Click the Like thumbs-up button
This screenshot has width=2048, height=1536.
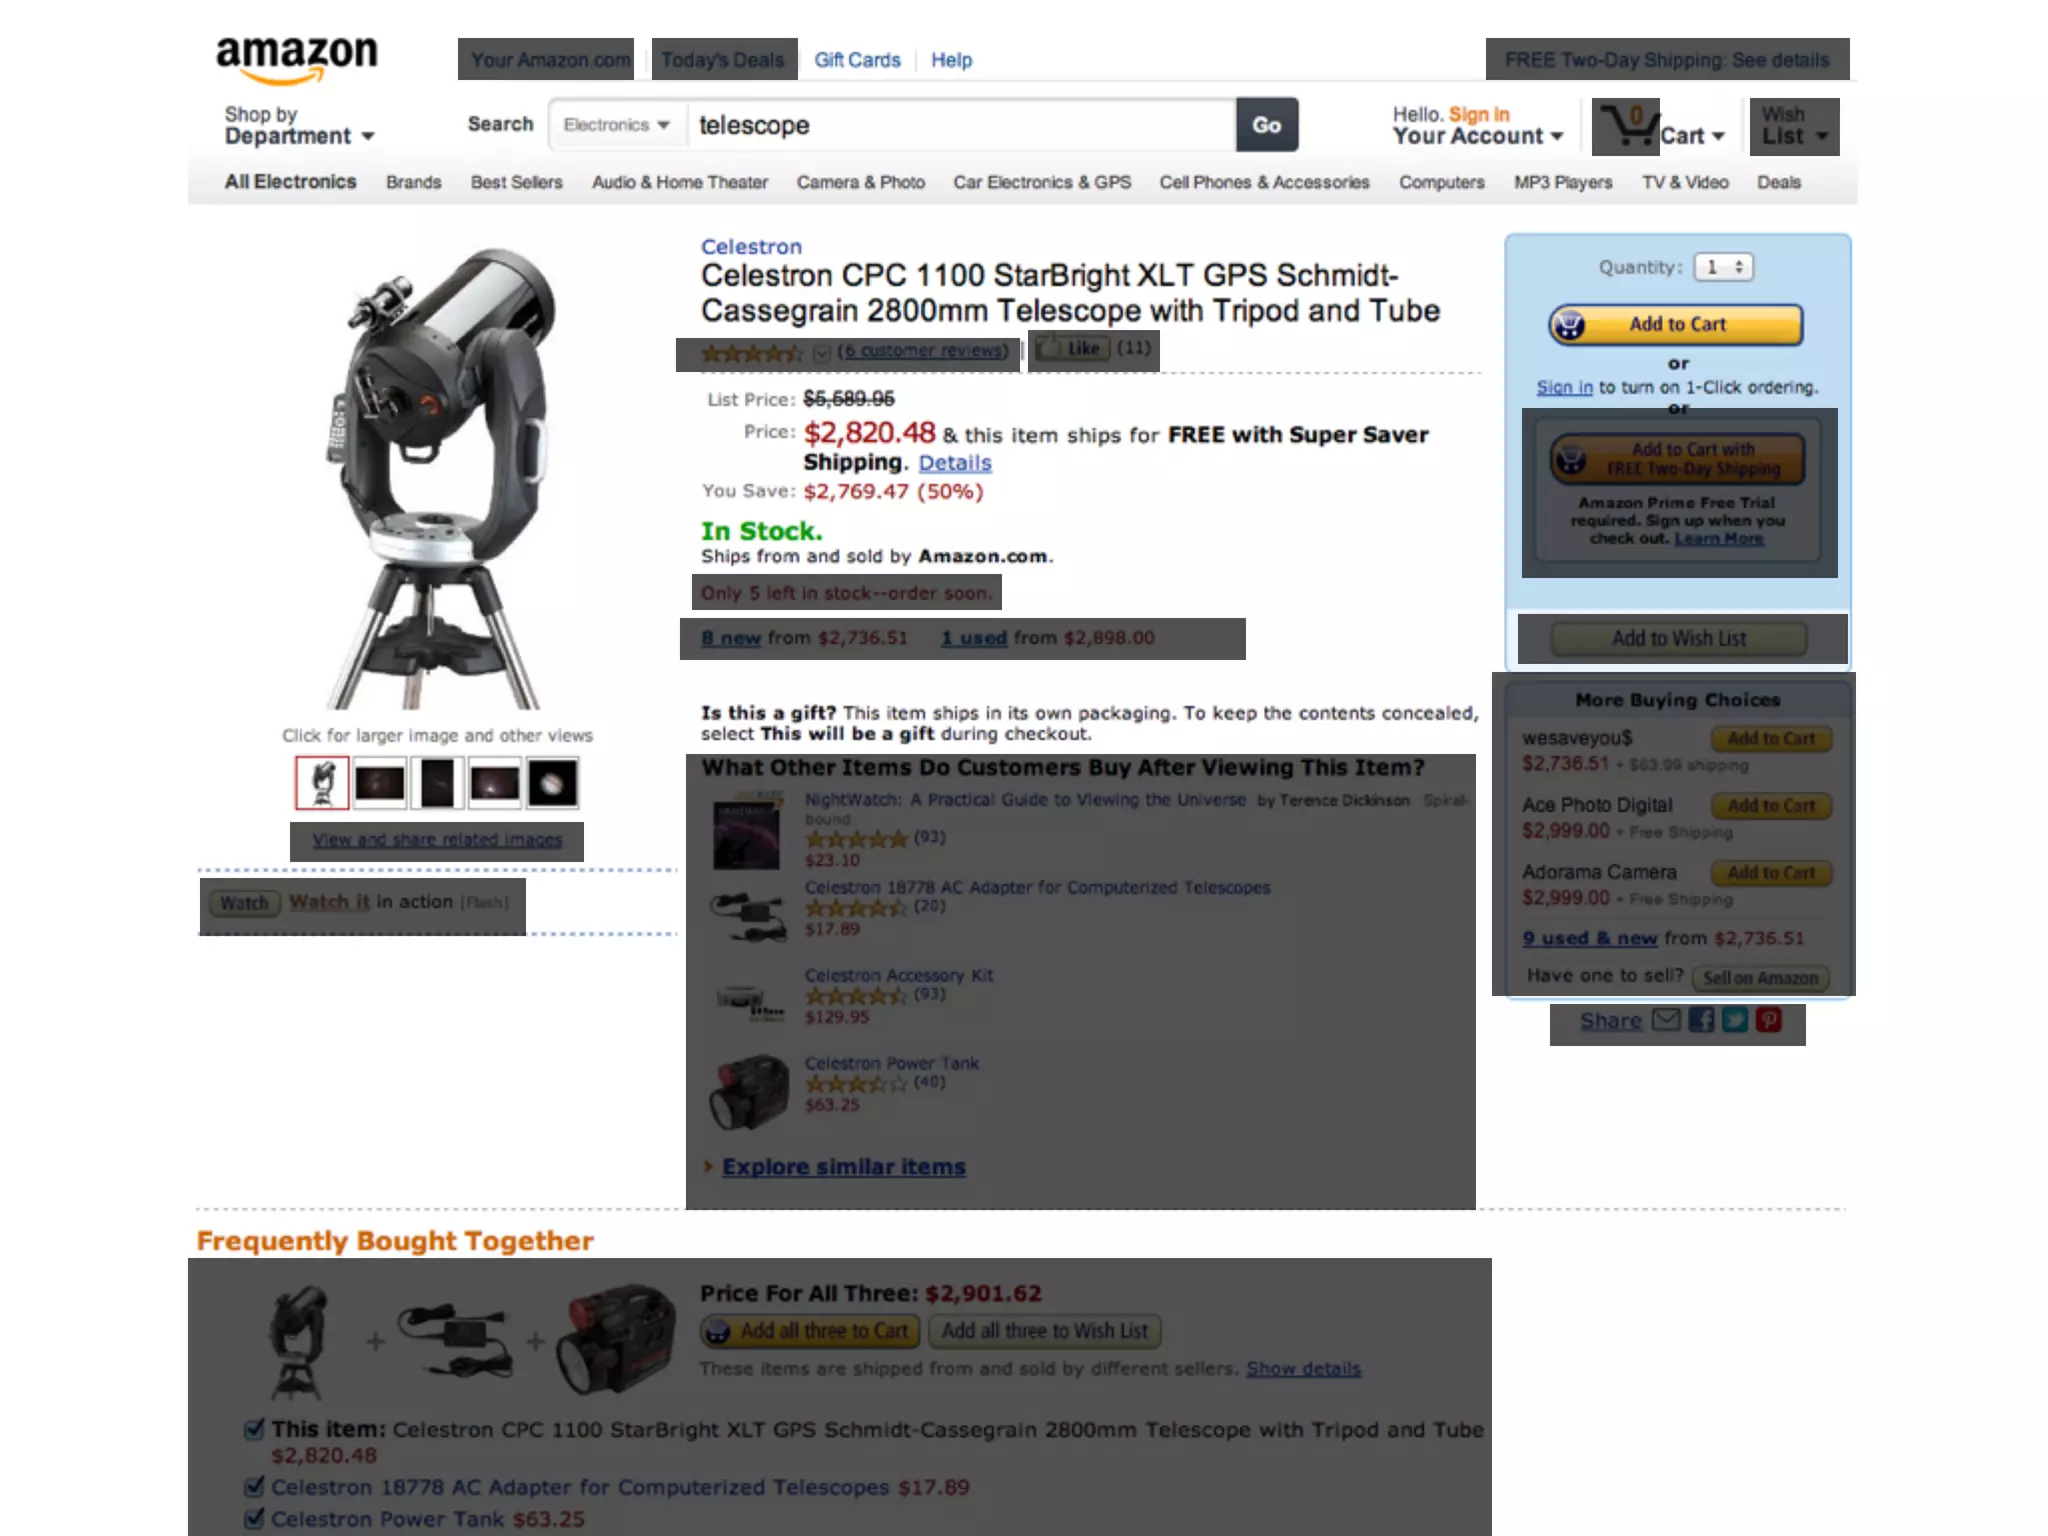[1071, 349]
